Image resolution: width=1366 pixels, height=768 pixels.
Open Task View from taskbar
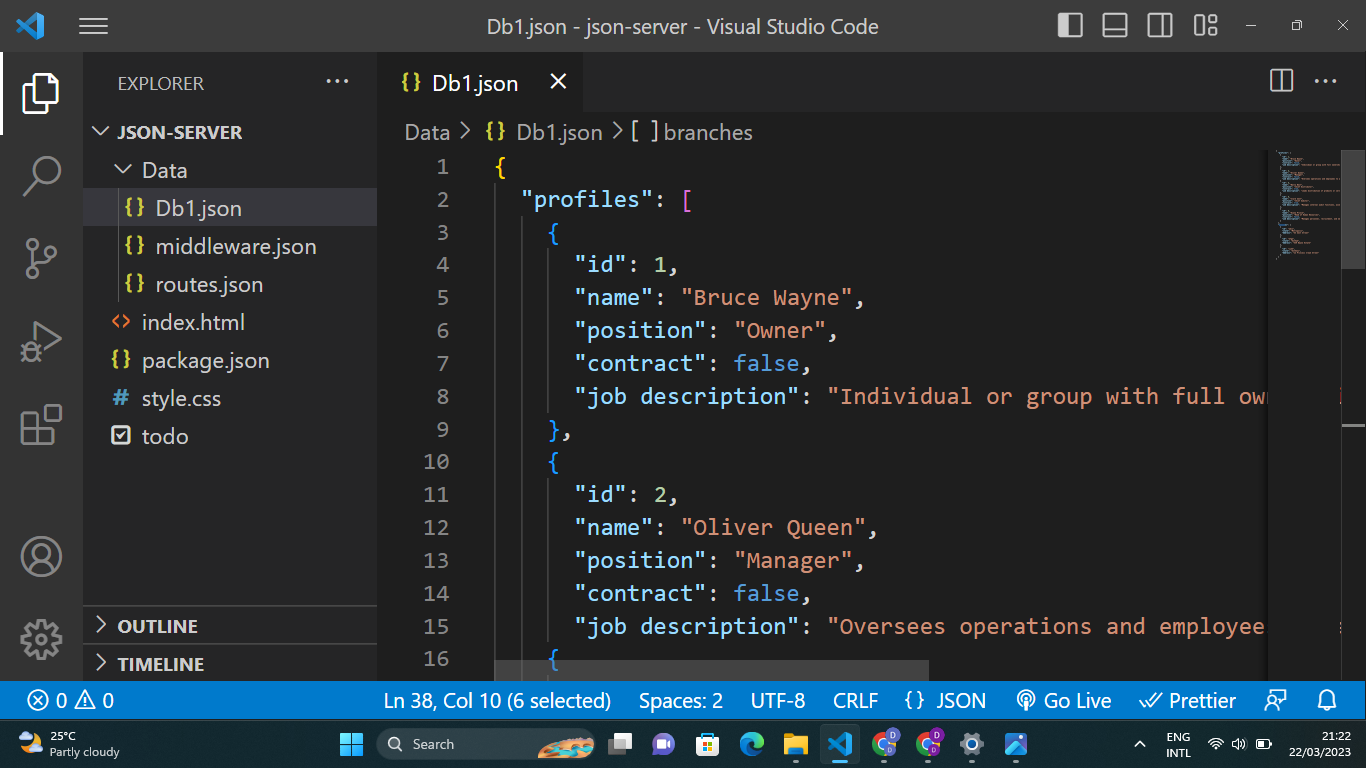[621, 744]
